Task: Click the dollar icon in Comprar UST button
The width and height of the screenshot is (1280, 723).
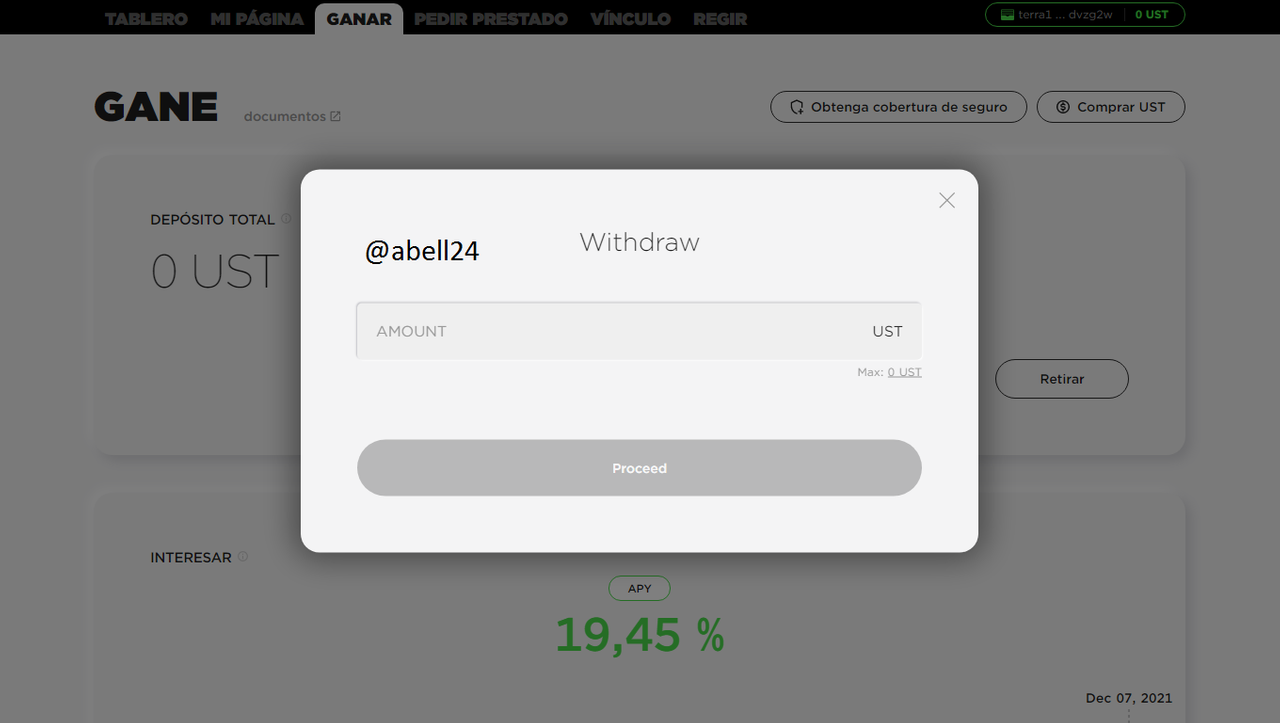Action: click(1063, 107)
